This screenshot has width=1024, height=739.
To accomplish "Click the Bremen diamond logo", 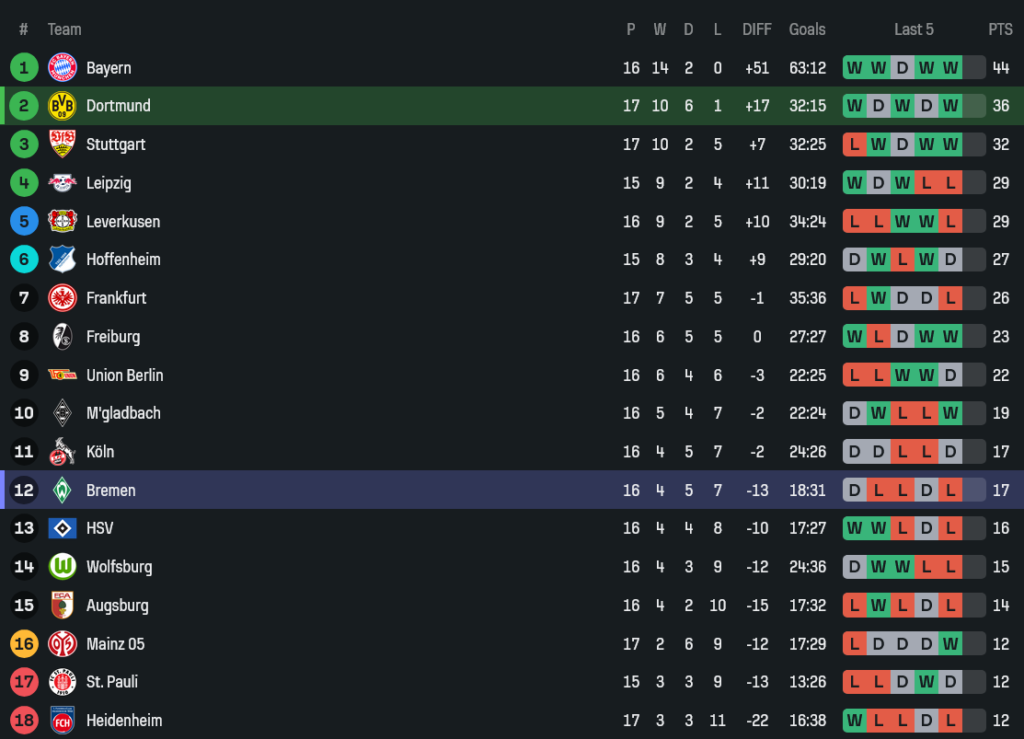I will 62,490.
